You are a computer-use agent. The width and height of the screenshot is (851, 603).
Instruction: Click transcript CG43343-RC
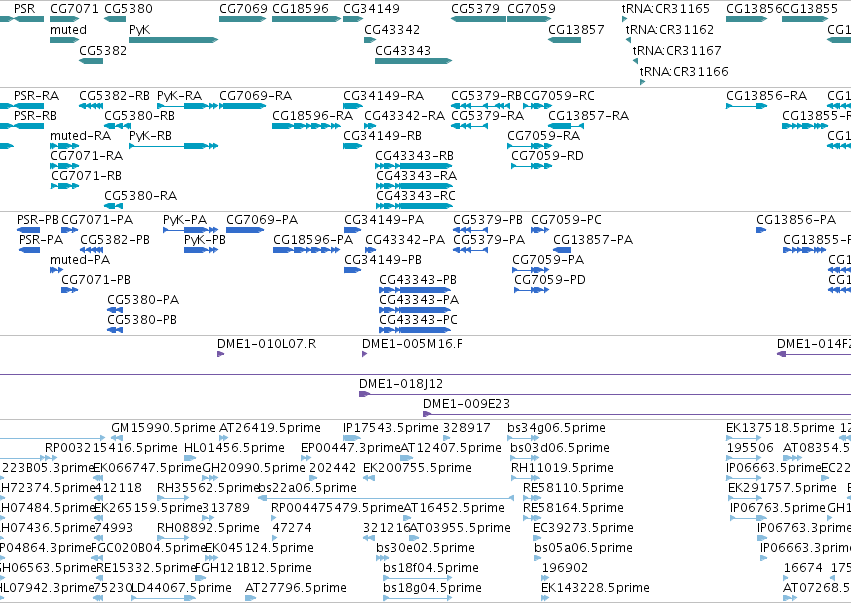click(413, 206)
